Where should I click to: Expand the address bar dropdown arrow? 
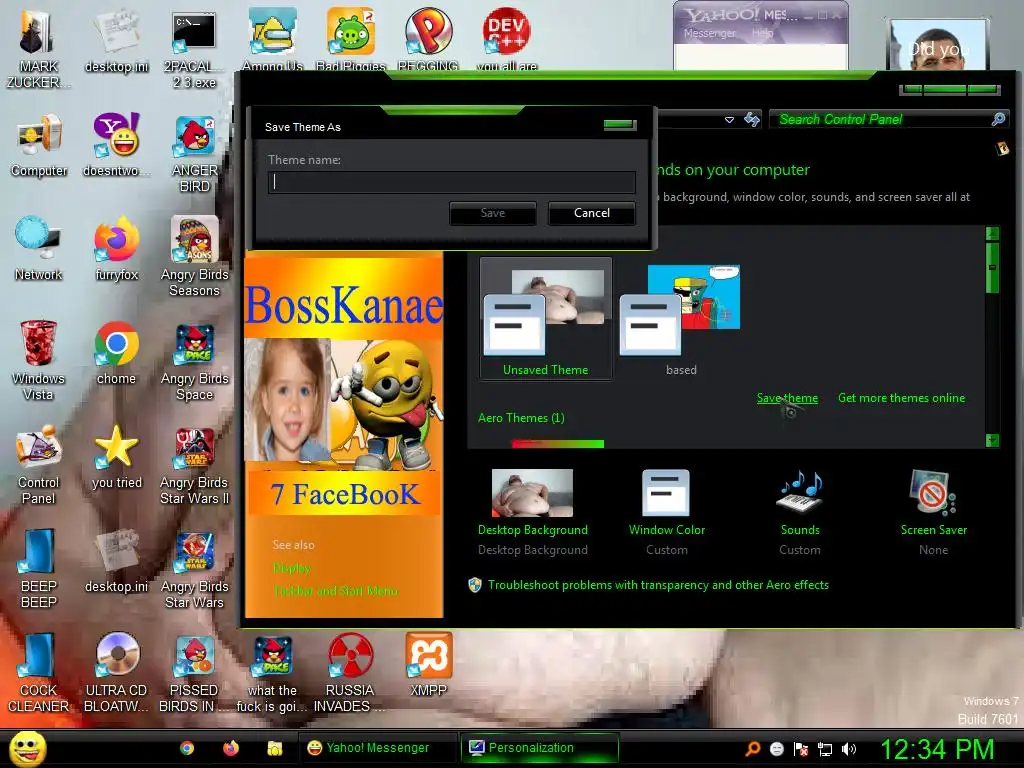pyautogui.click(x=729, y=120)
